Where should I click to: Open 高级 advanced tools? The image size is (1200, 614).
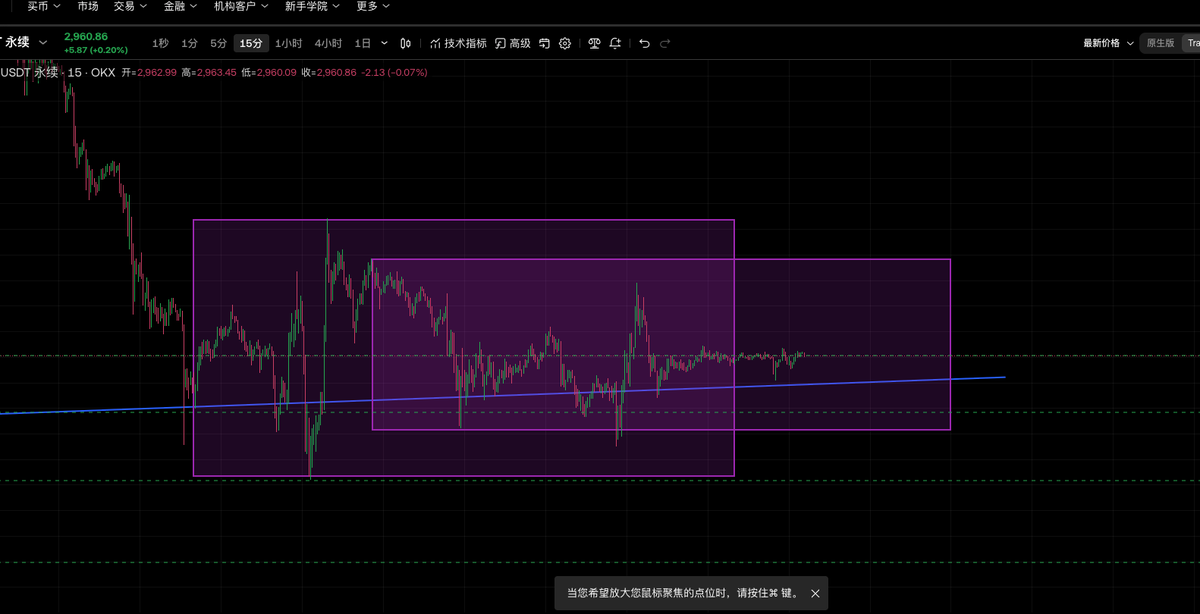513,43
